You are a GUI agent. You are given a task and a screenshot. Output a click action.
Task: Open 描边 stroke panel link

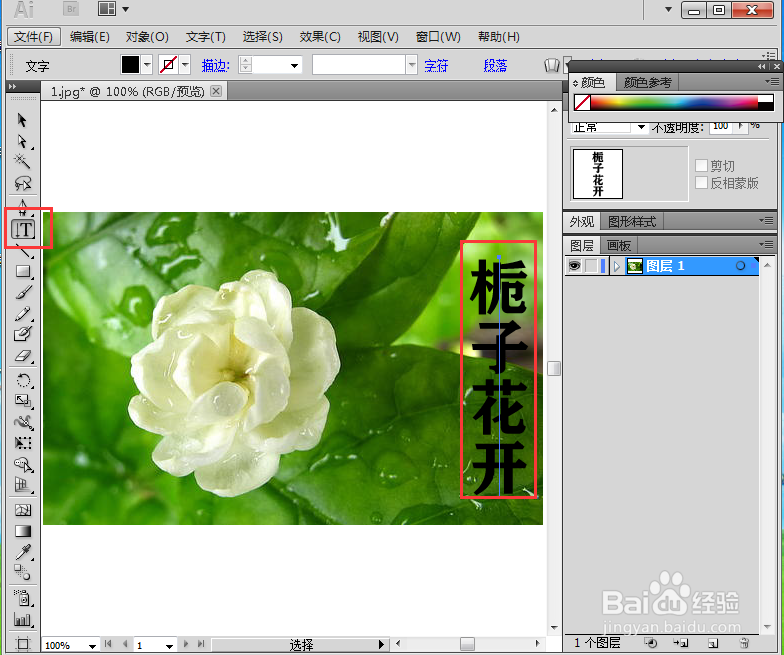216,66
